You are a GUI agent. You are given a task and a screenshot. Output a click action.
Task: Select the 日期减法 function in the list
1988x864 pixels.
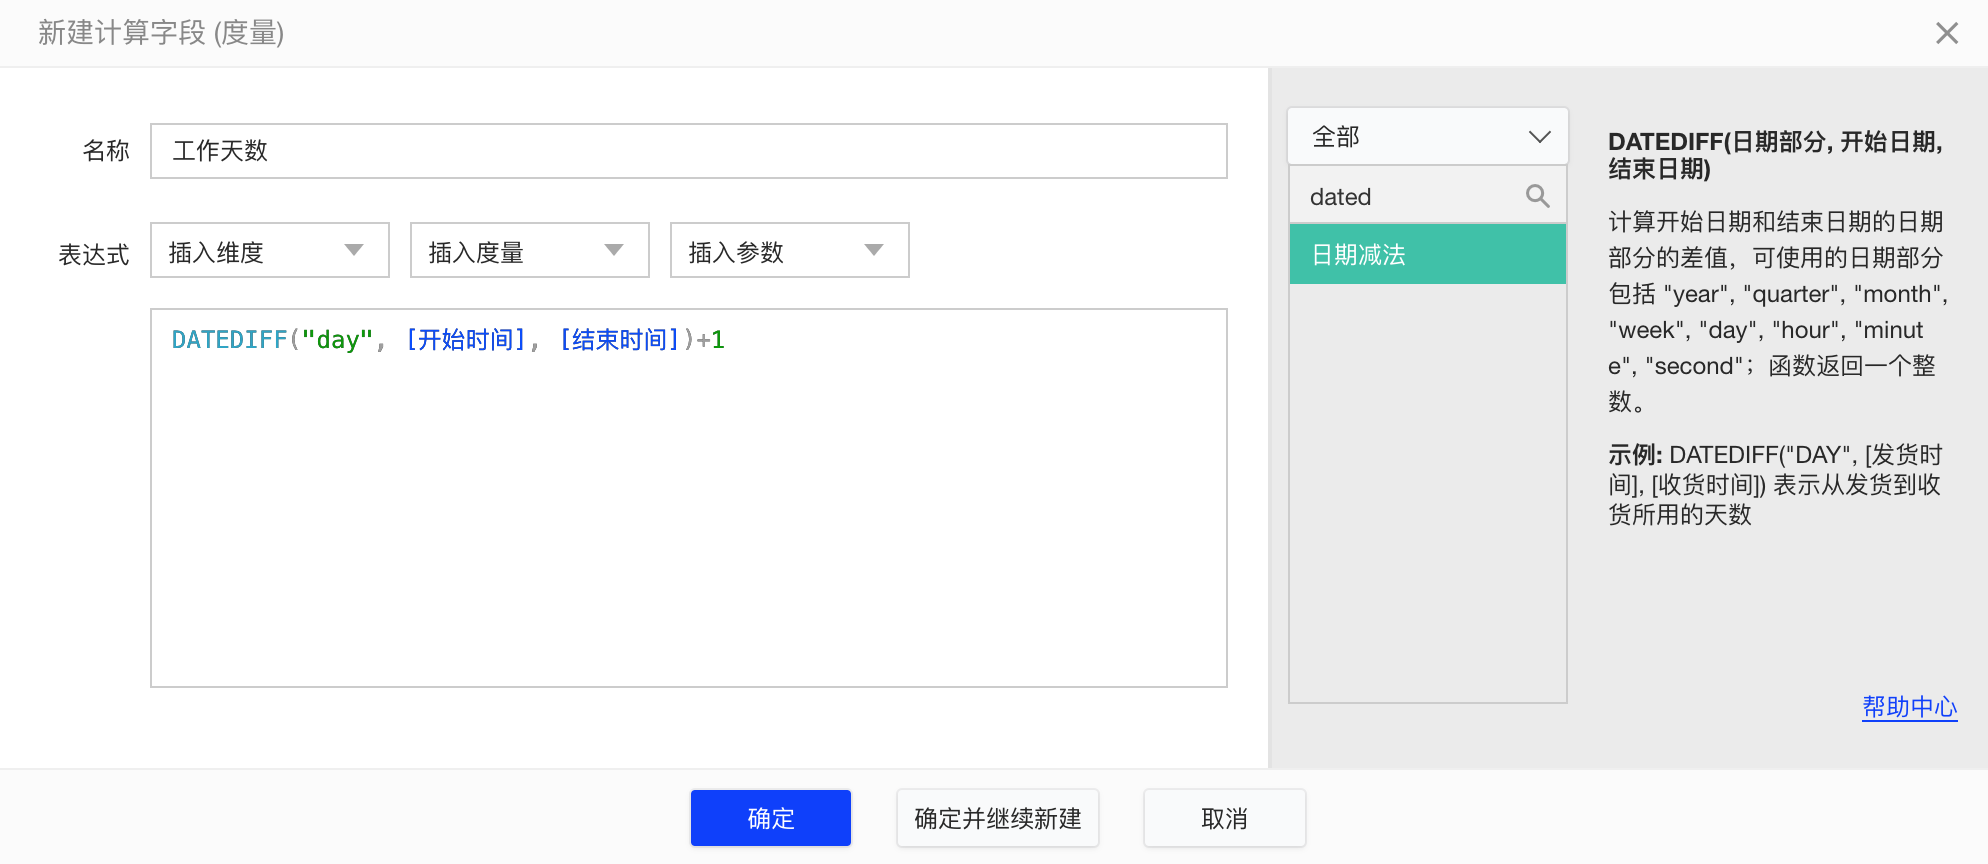[1428, 255]
